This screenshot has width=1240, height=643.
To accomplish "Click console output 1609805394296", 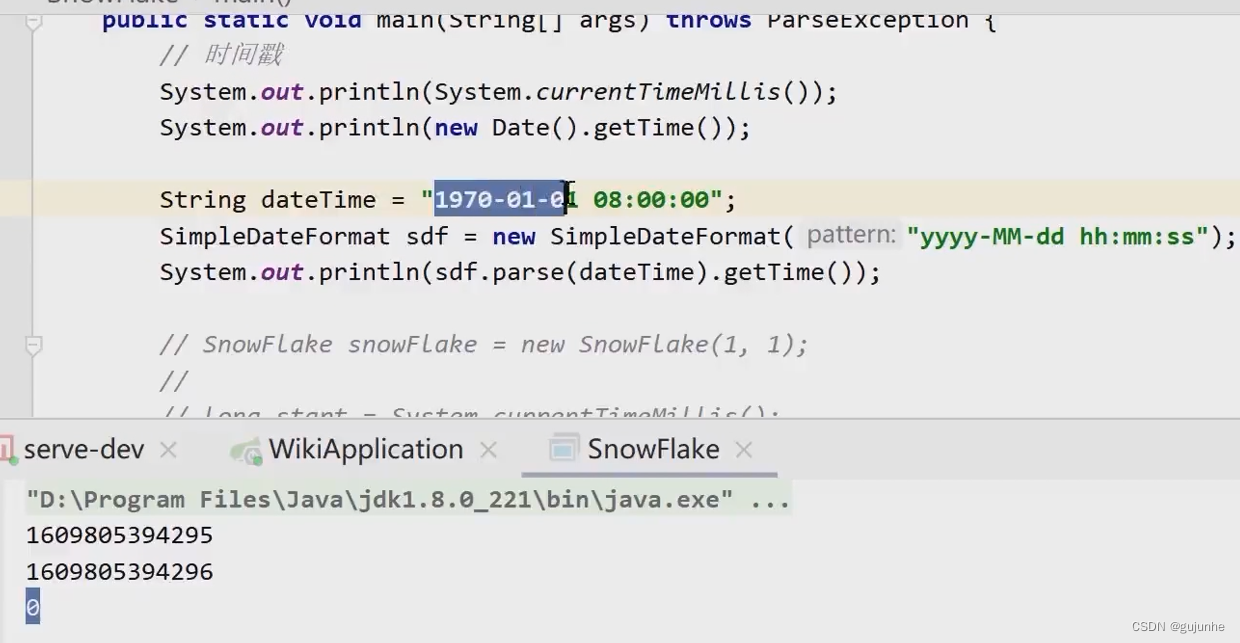I will (x=119, y=572).
